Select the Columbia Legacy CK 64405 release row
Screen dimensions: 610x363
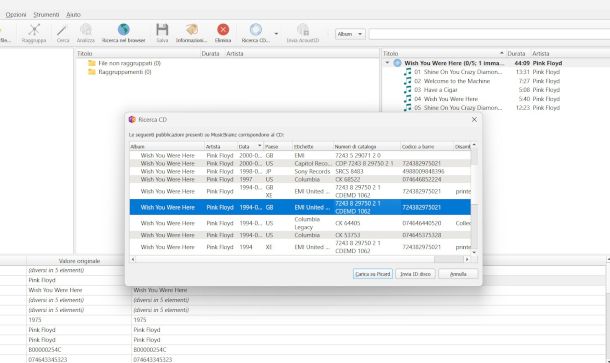coord(300,223)
